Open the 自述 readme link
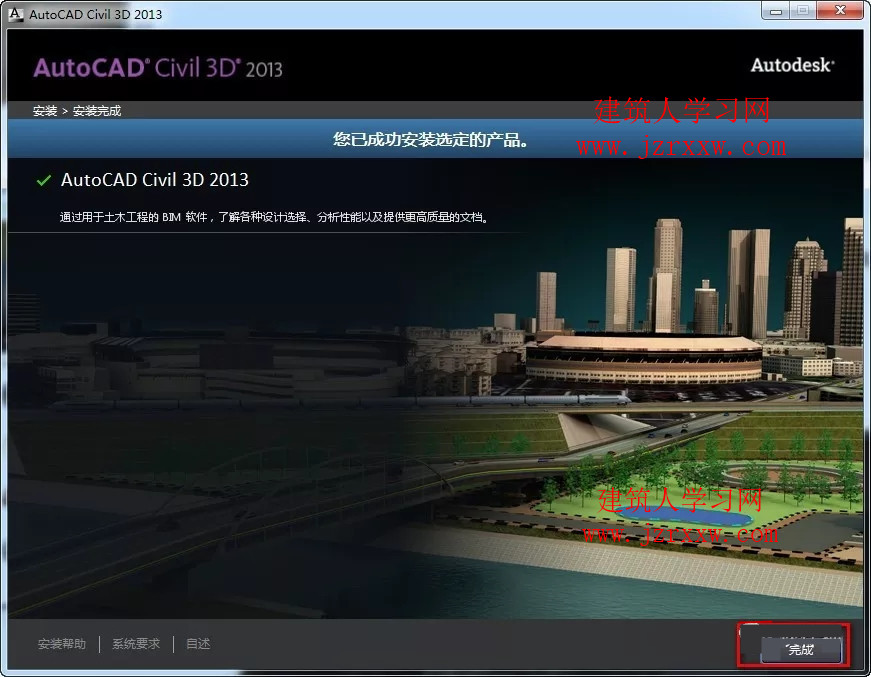Viewport: 871px width, 677px height. pyautogui.click(x=198, y=644)
